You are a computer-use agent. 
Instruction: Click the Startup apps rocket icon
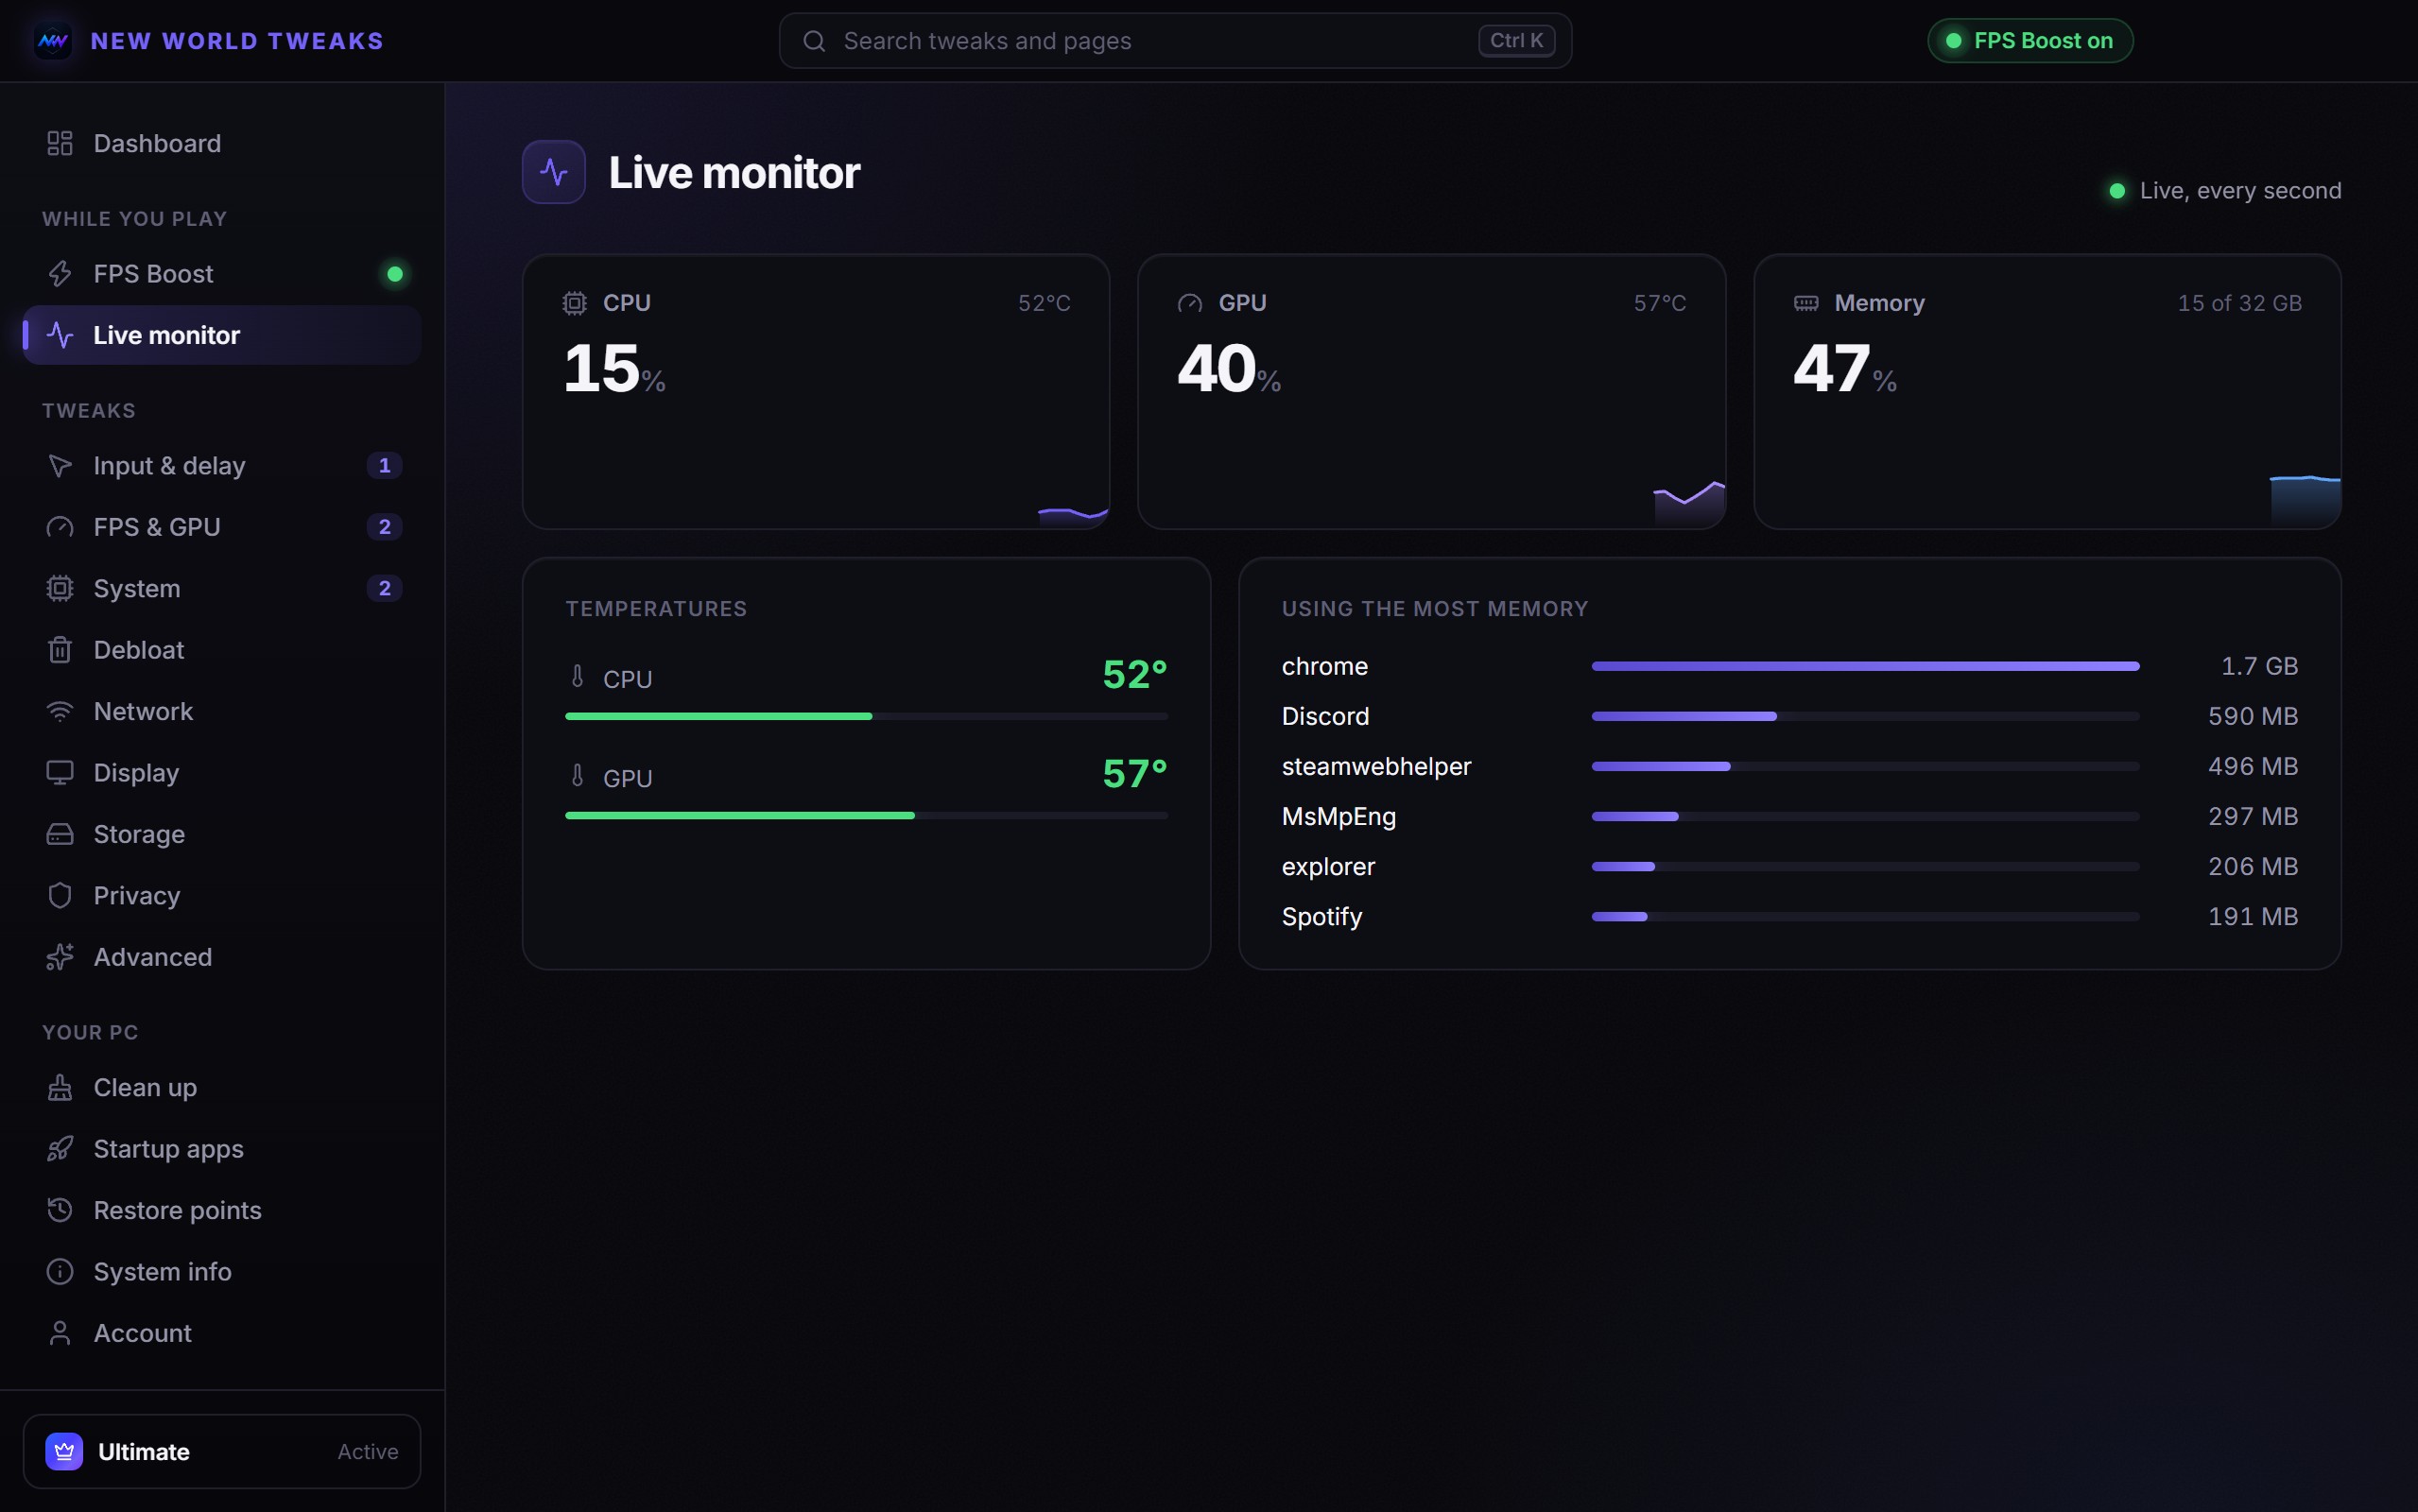[x=60, y=1149]
